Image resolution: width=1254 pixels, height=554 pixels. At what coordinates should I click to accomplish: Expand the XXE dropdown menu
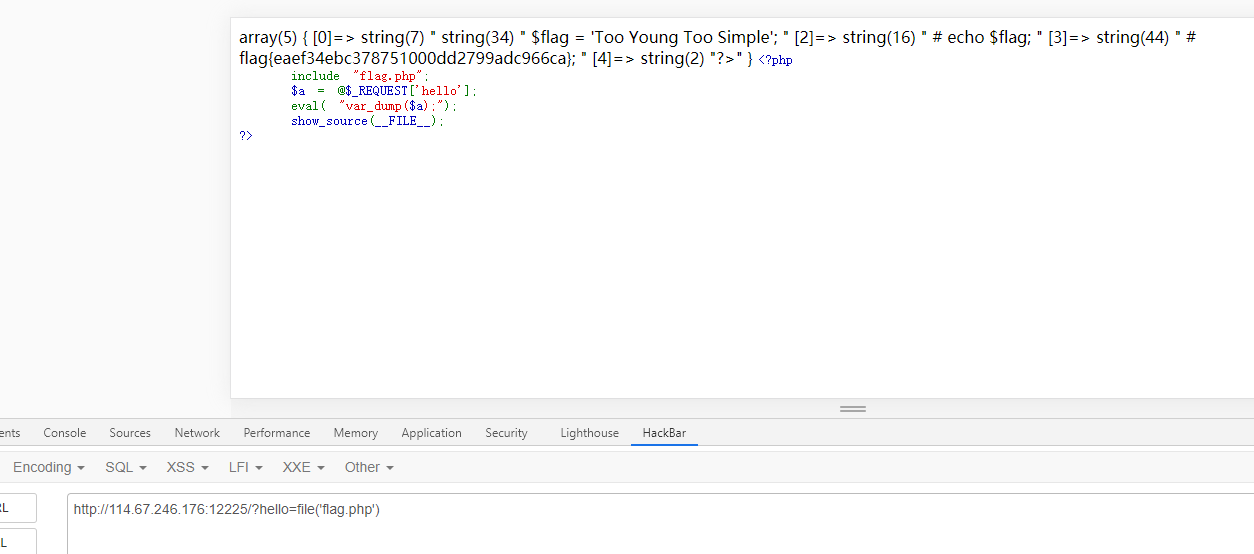304,467
